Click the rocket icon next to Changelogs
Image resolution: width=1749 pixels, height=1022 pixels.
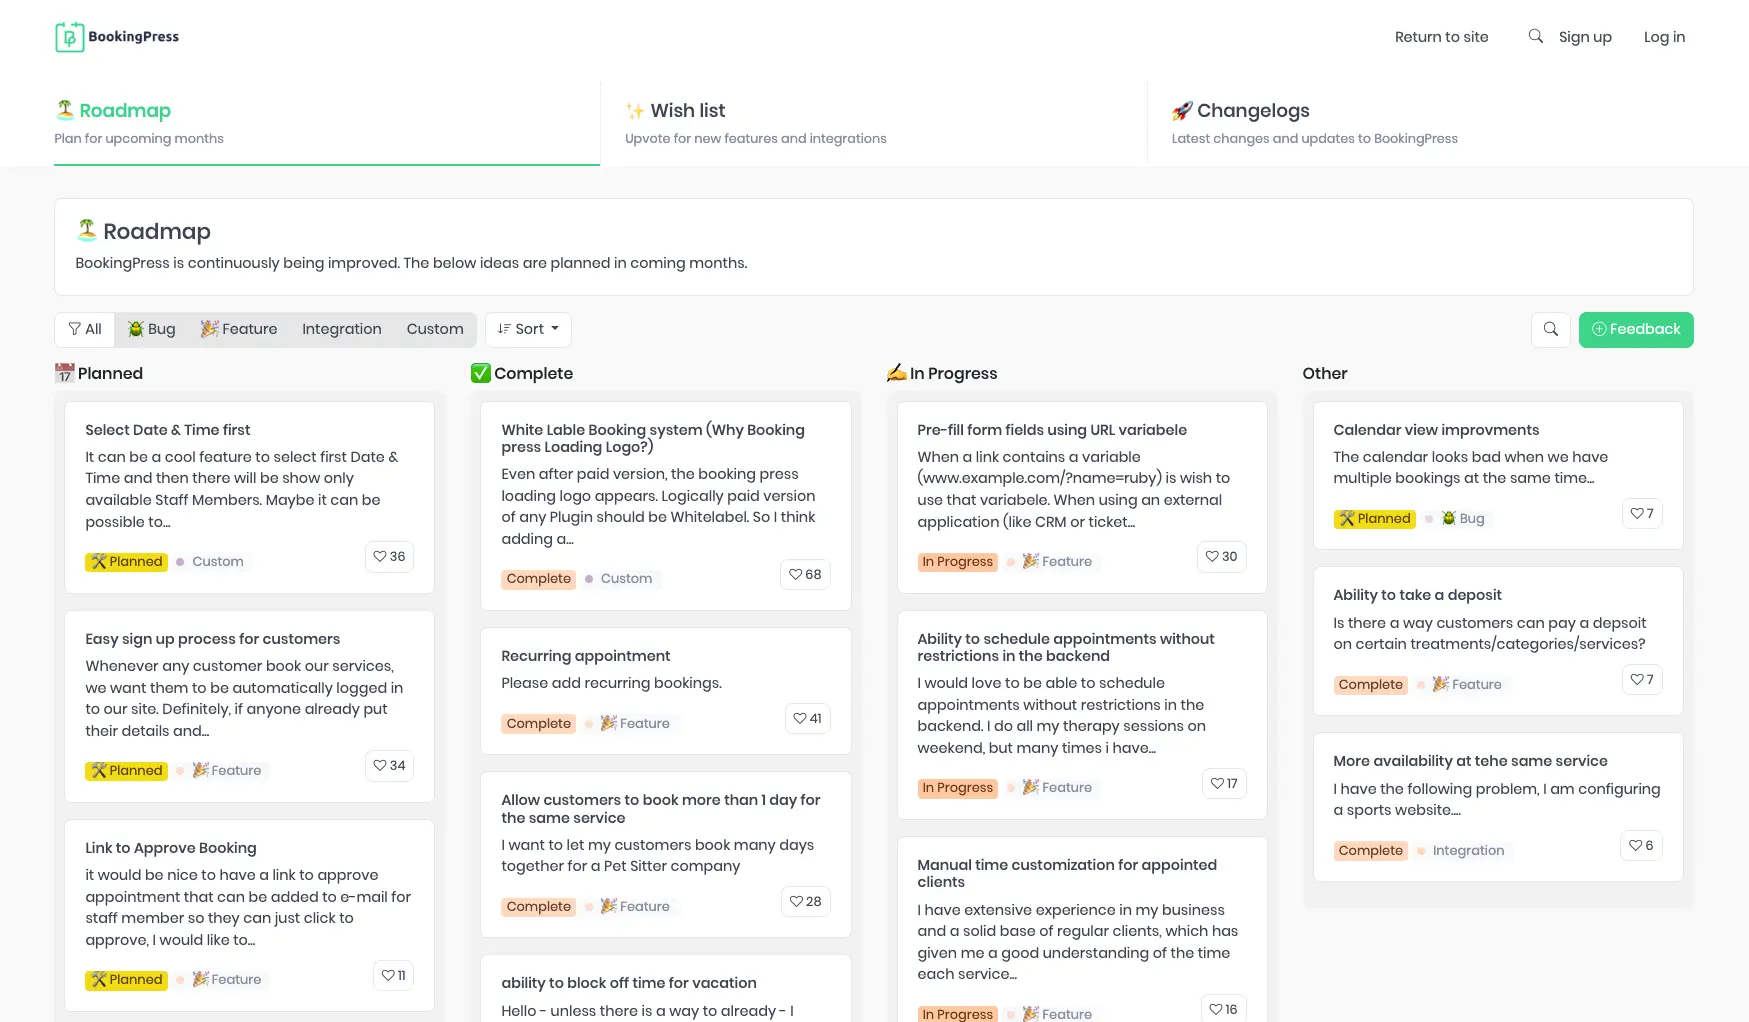(1184, 110)
